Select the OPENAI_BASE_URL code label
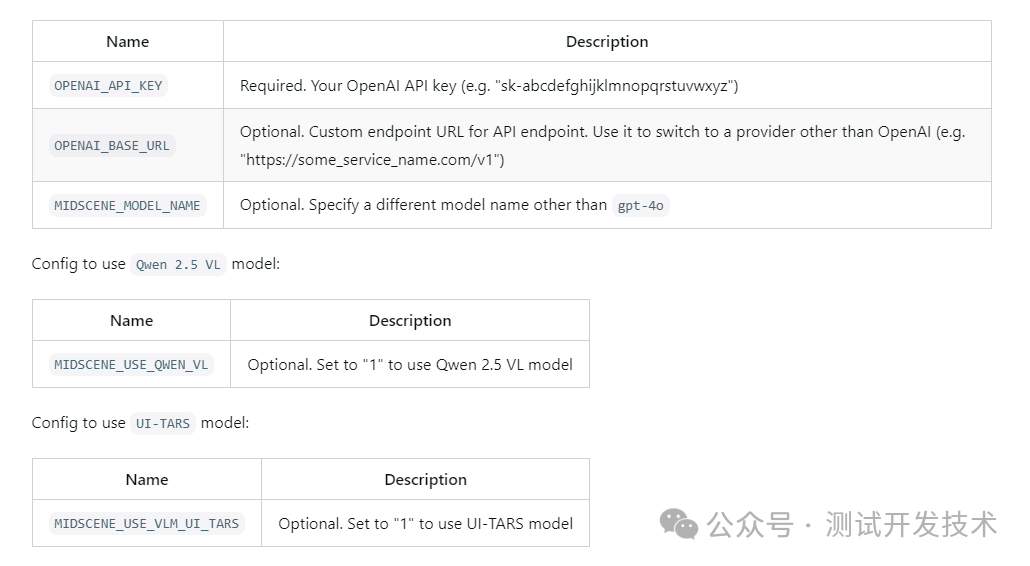Image resolution: width=1030 pixels, height=566 pixels. coord(112,146)
